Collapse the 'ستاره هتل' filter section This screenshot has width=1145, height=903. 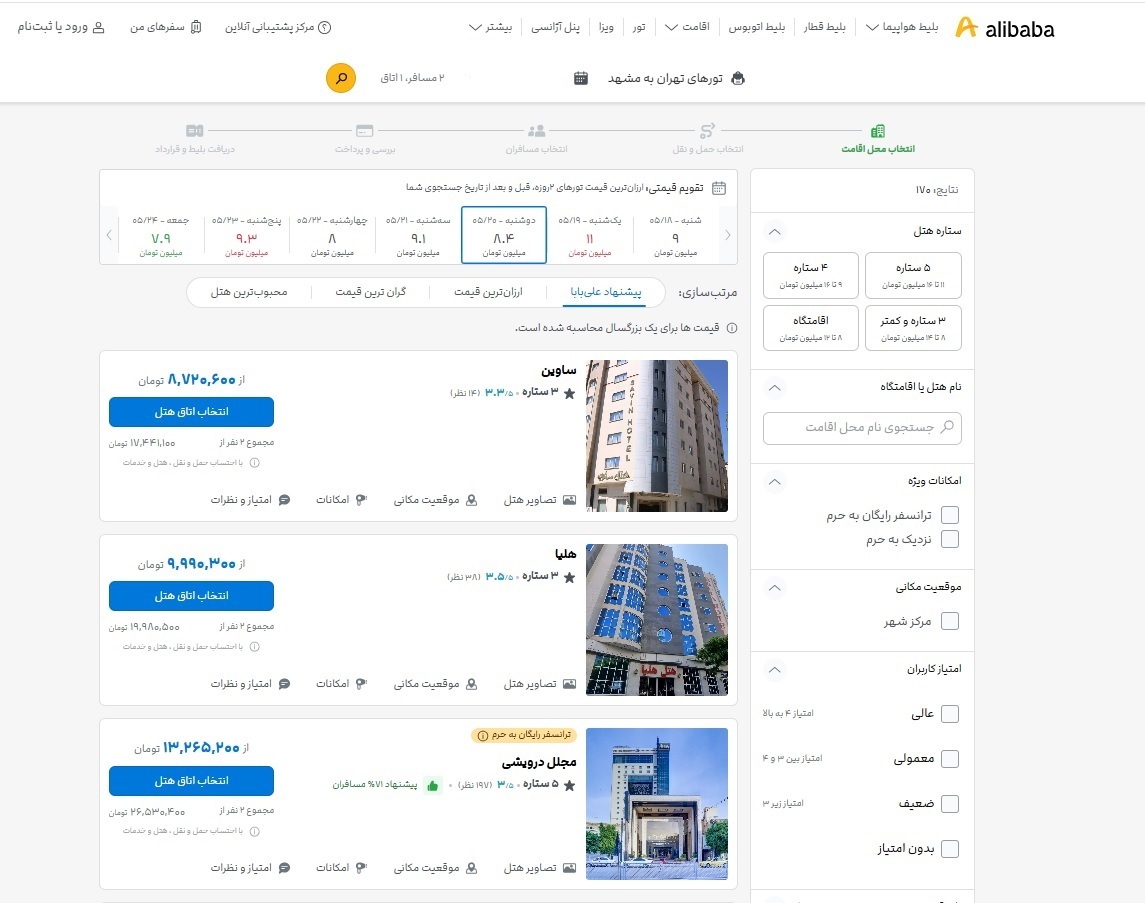pos(774,231)
